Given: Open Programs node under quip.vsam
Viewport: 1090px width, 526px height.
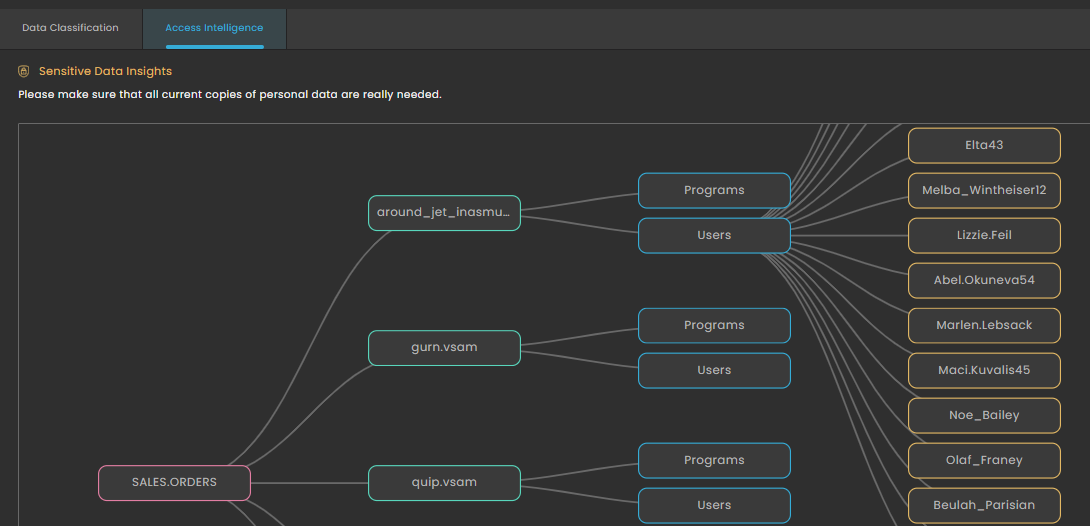Looking at the screenshot, I should (714, 461).
